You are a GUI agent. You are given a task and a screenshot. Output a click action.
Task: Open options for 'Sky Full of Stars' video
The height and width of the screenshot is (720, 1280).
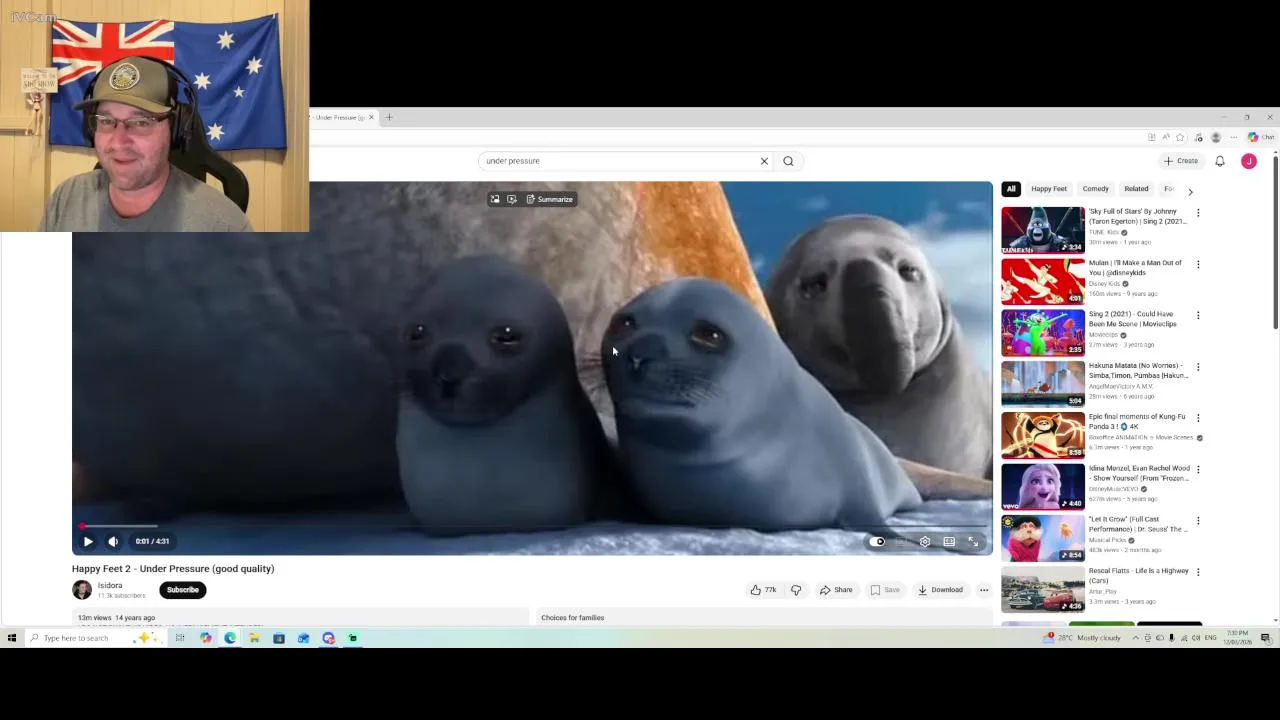[x=1198, y=213]
